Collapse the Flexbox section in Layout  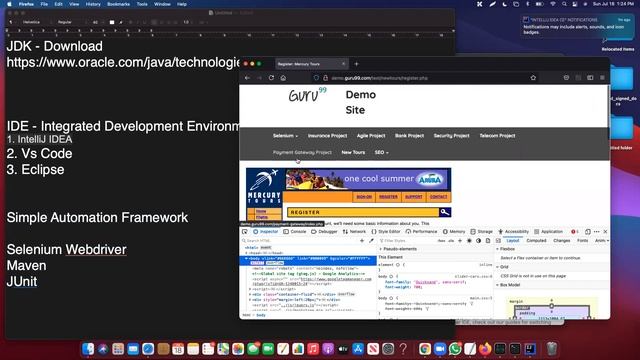click(498, 249)
